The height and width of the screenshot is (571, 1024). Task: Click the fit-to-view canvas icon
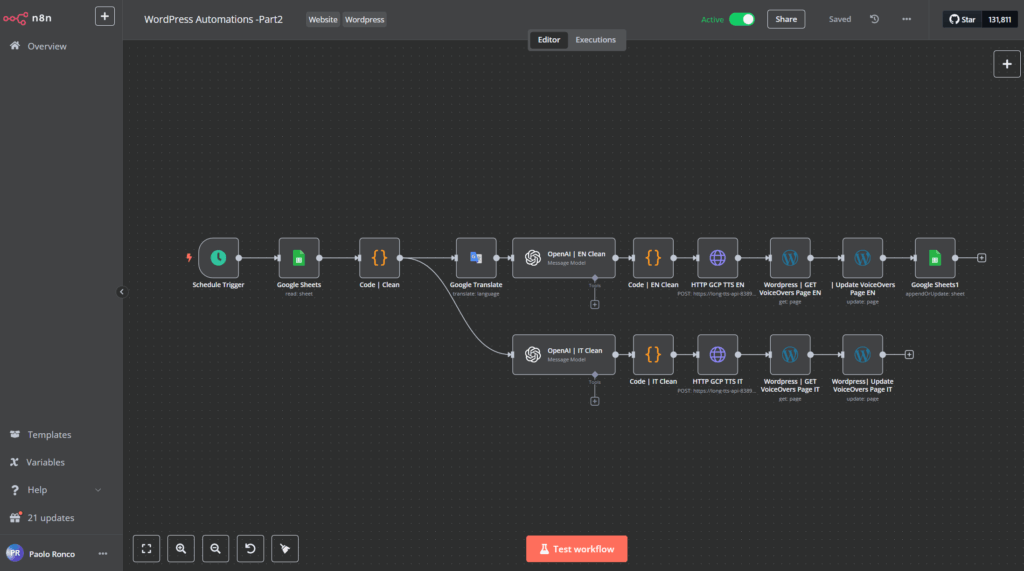pyautogui.click(x=146, y=549)
